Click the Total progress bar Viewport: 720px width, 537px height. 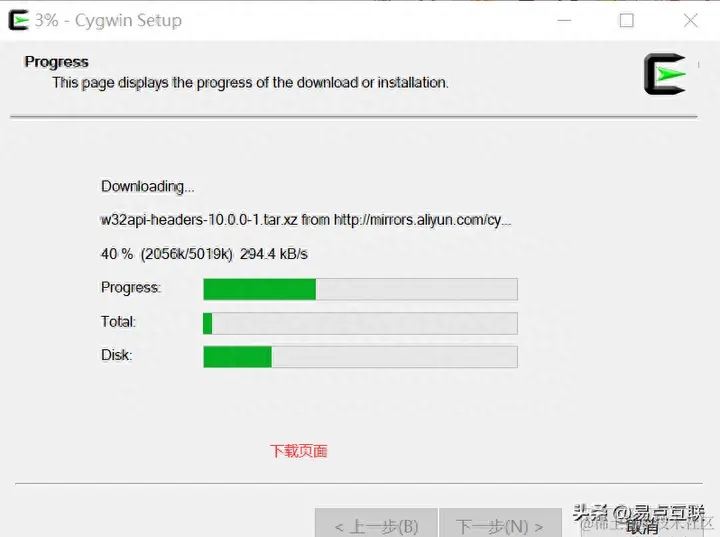pyautogui.click(x=360, y=323)
